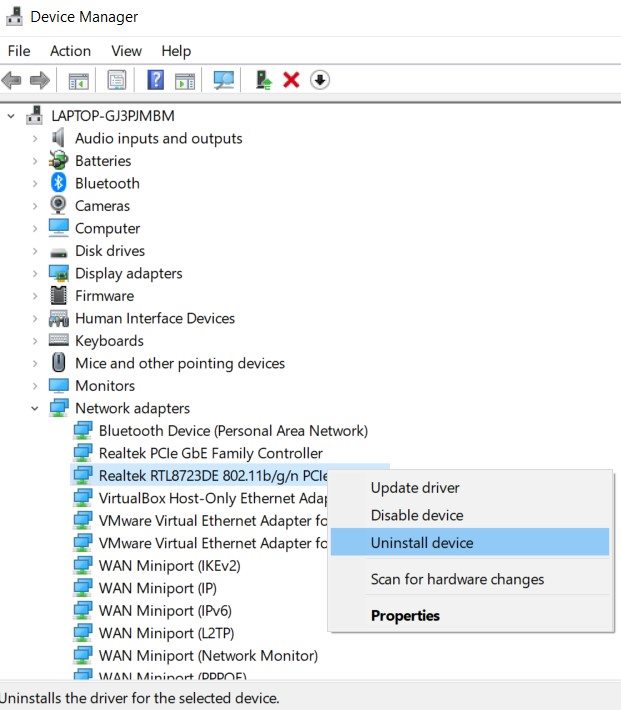Expand the Keyboards category chevron
The image size is (621, 710).
coord(35,341)
